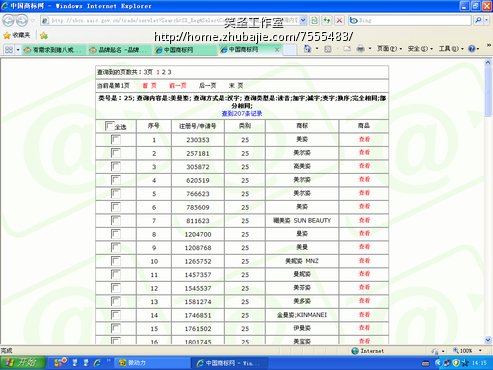Image resolution: width=493 pixels, height=370 pixels.
Task: Click the keyboard language bar icon in taskbar
Action: pyautogui.click(x=425, y=363)
